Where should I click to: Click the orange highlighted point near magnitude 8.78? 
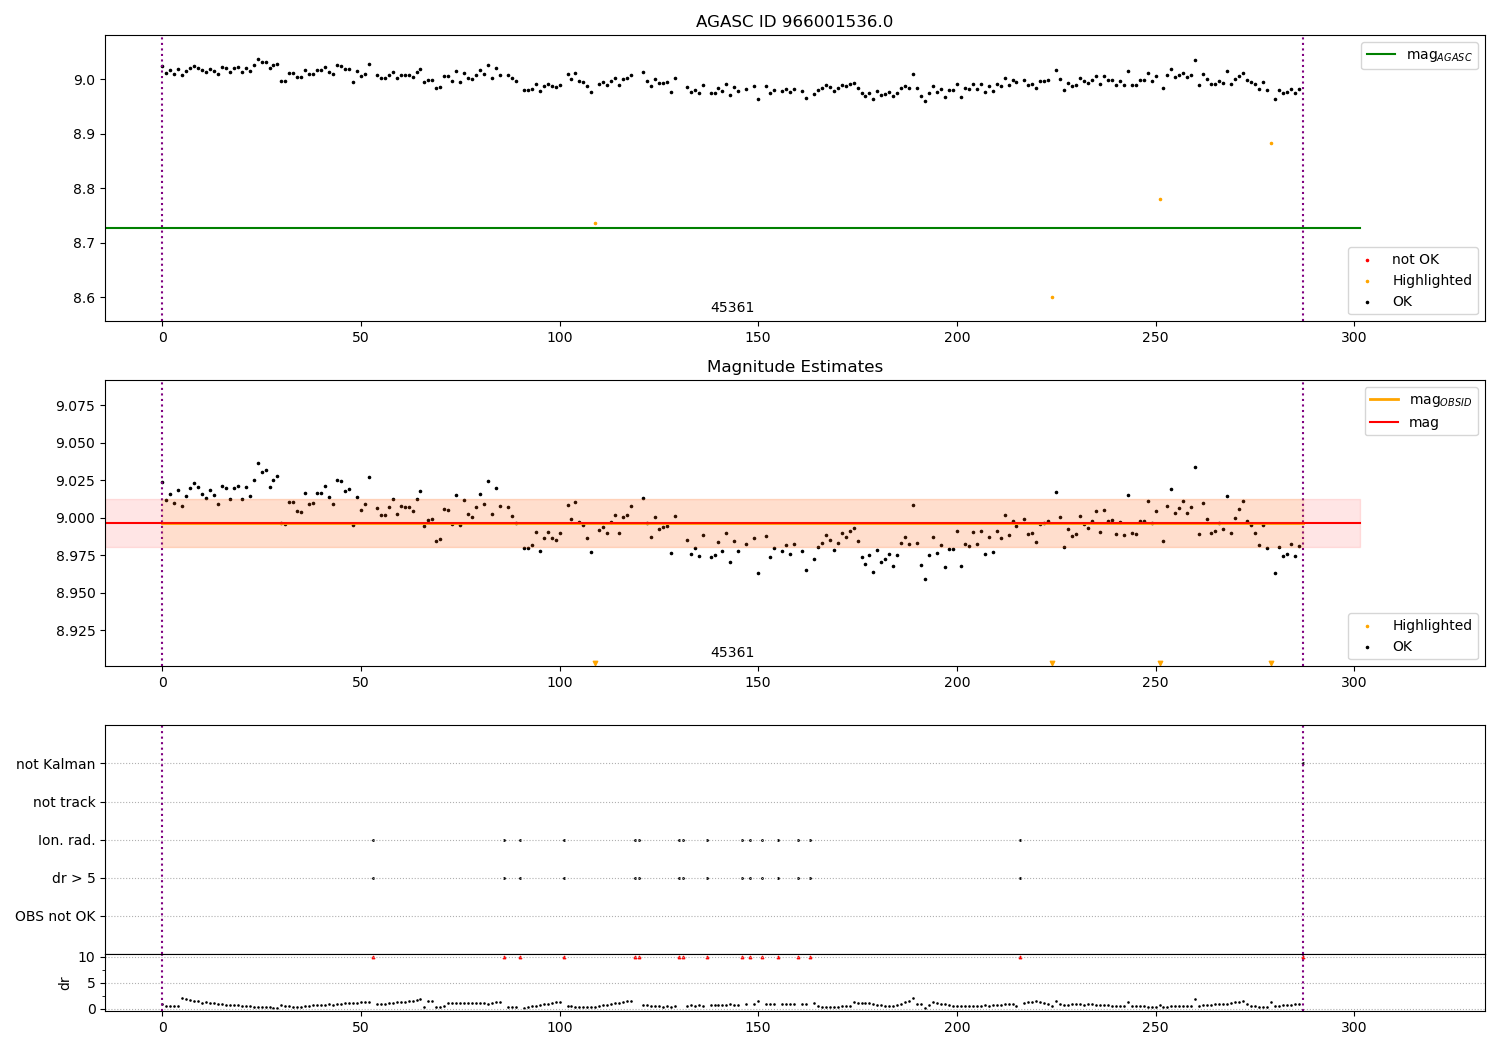(1160, 199)
